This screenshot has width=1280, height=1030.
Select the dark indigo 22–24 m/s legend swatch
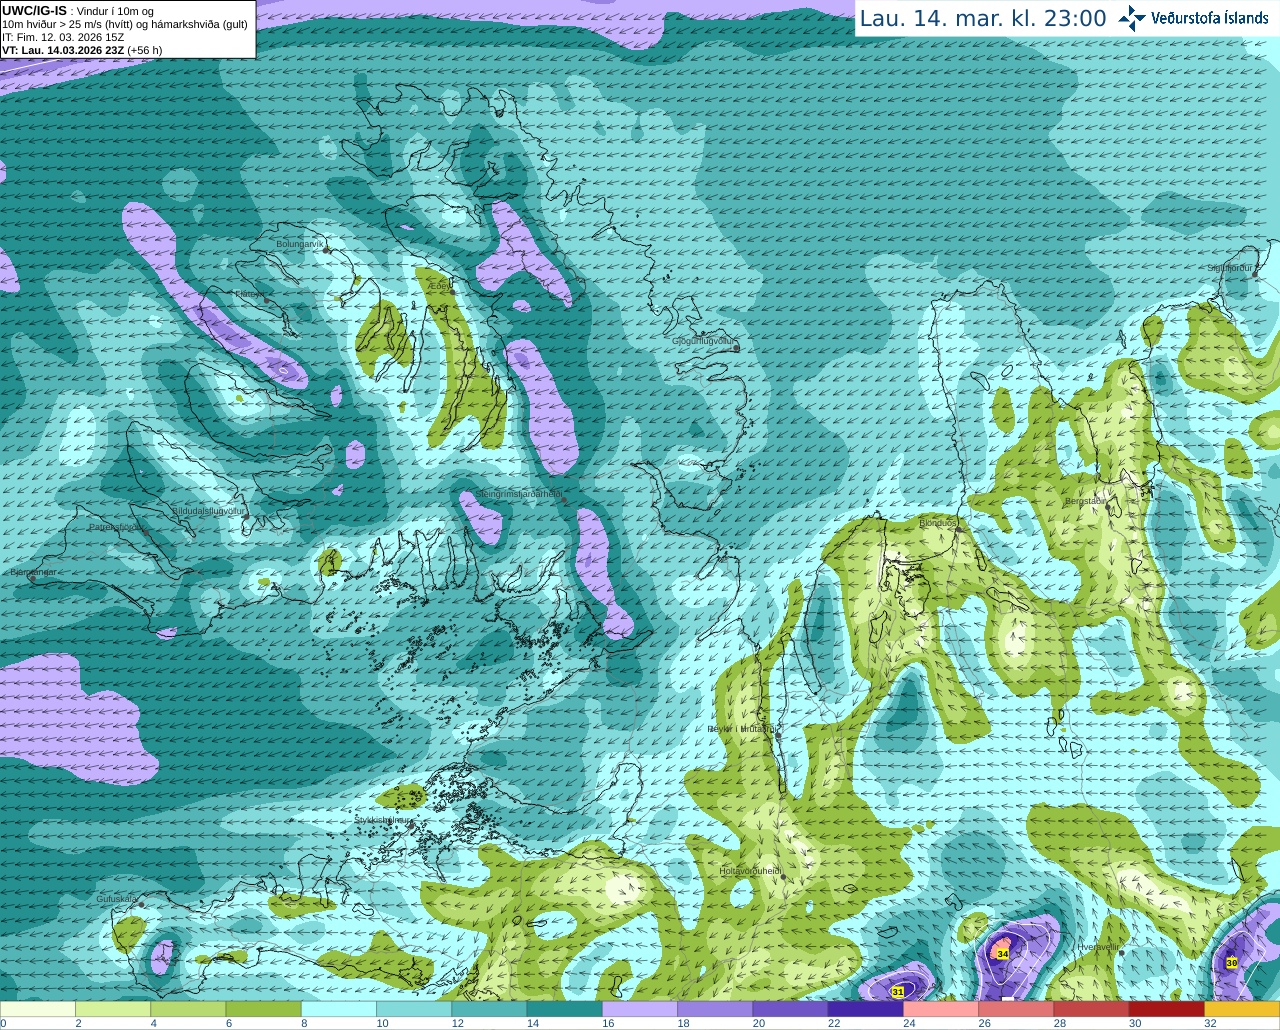coord(865,1009)
